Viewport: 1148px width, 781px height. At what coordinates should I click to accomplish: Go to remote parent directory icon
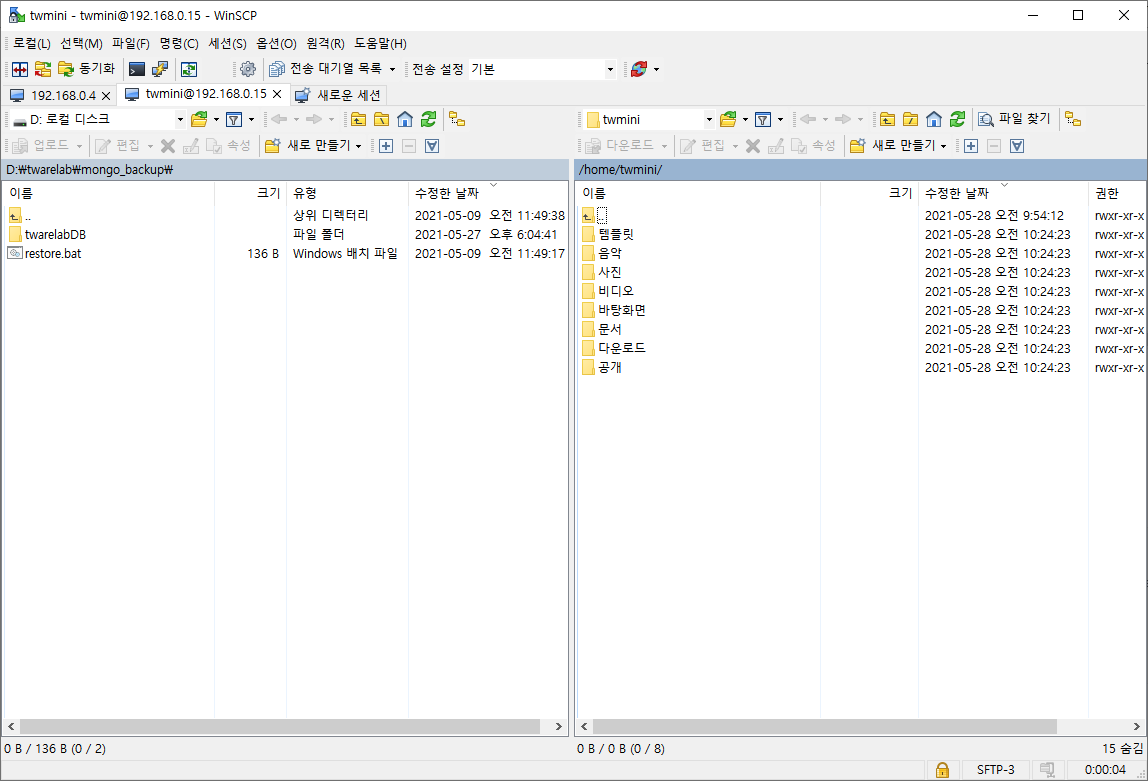[x=887, y=119]
